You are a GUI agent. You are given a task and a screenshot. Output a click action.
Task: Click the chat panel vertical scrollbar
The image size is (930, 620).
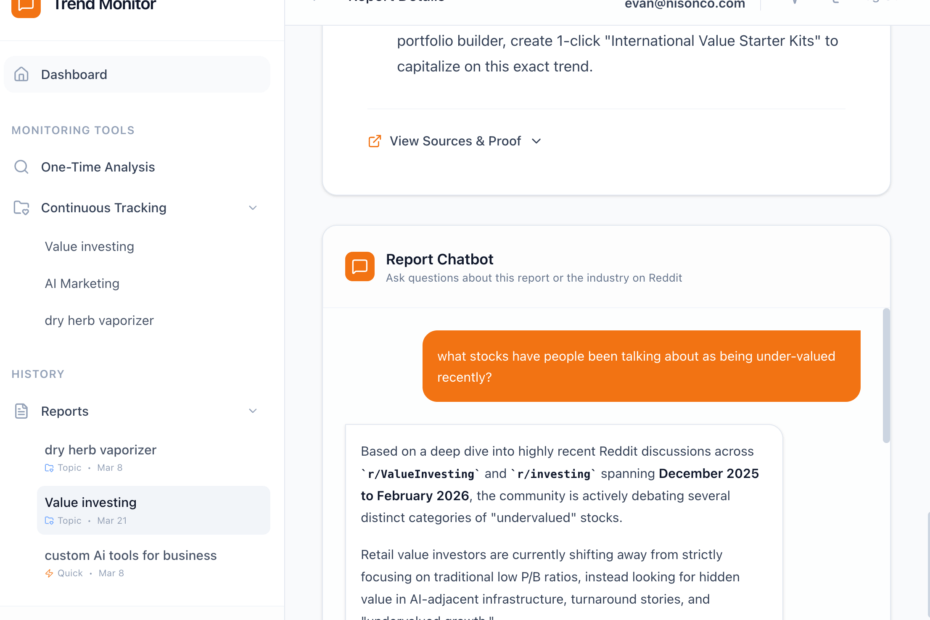[x=884, y=375]
